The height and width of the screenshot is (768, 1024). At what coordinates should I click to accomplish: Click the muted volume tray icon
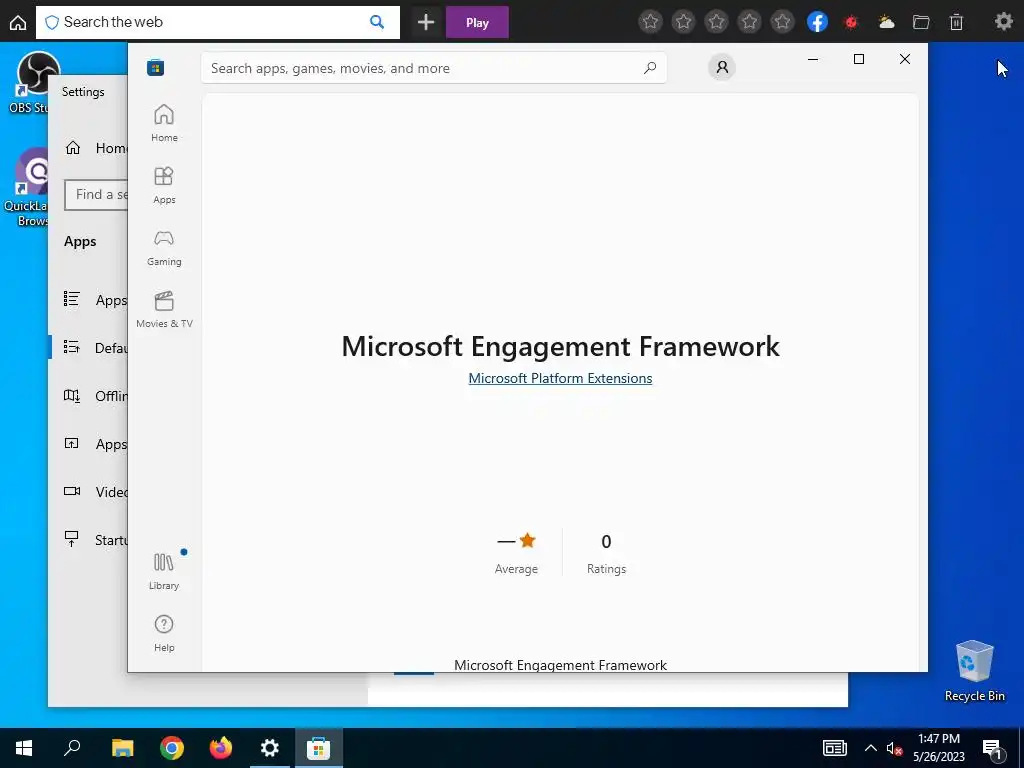[x=894, y=748]
